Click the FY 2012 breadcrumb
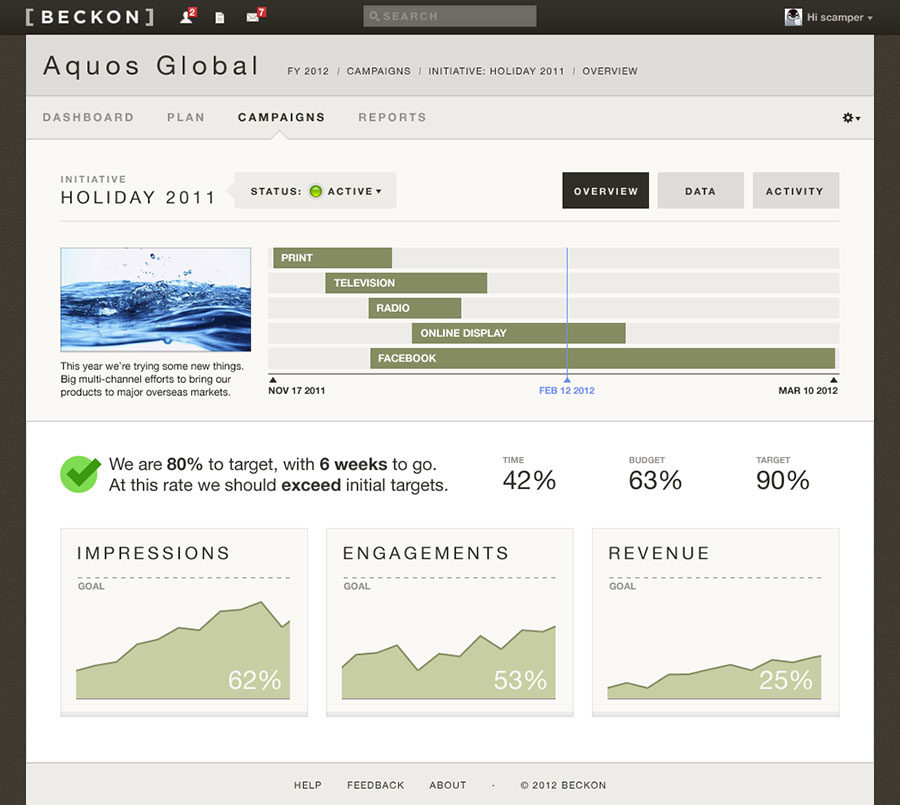This screenshot has height=805, width=900. 308,71
